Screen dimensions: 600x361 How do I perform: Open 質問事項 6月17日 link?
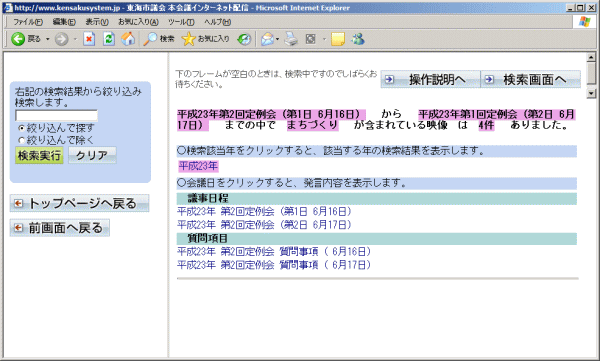point(274,265)
